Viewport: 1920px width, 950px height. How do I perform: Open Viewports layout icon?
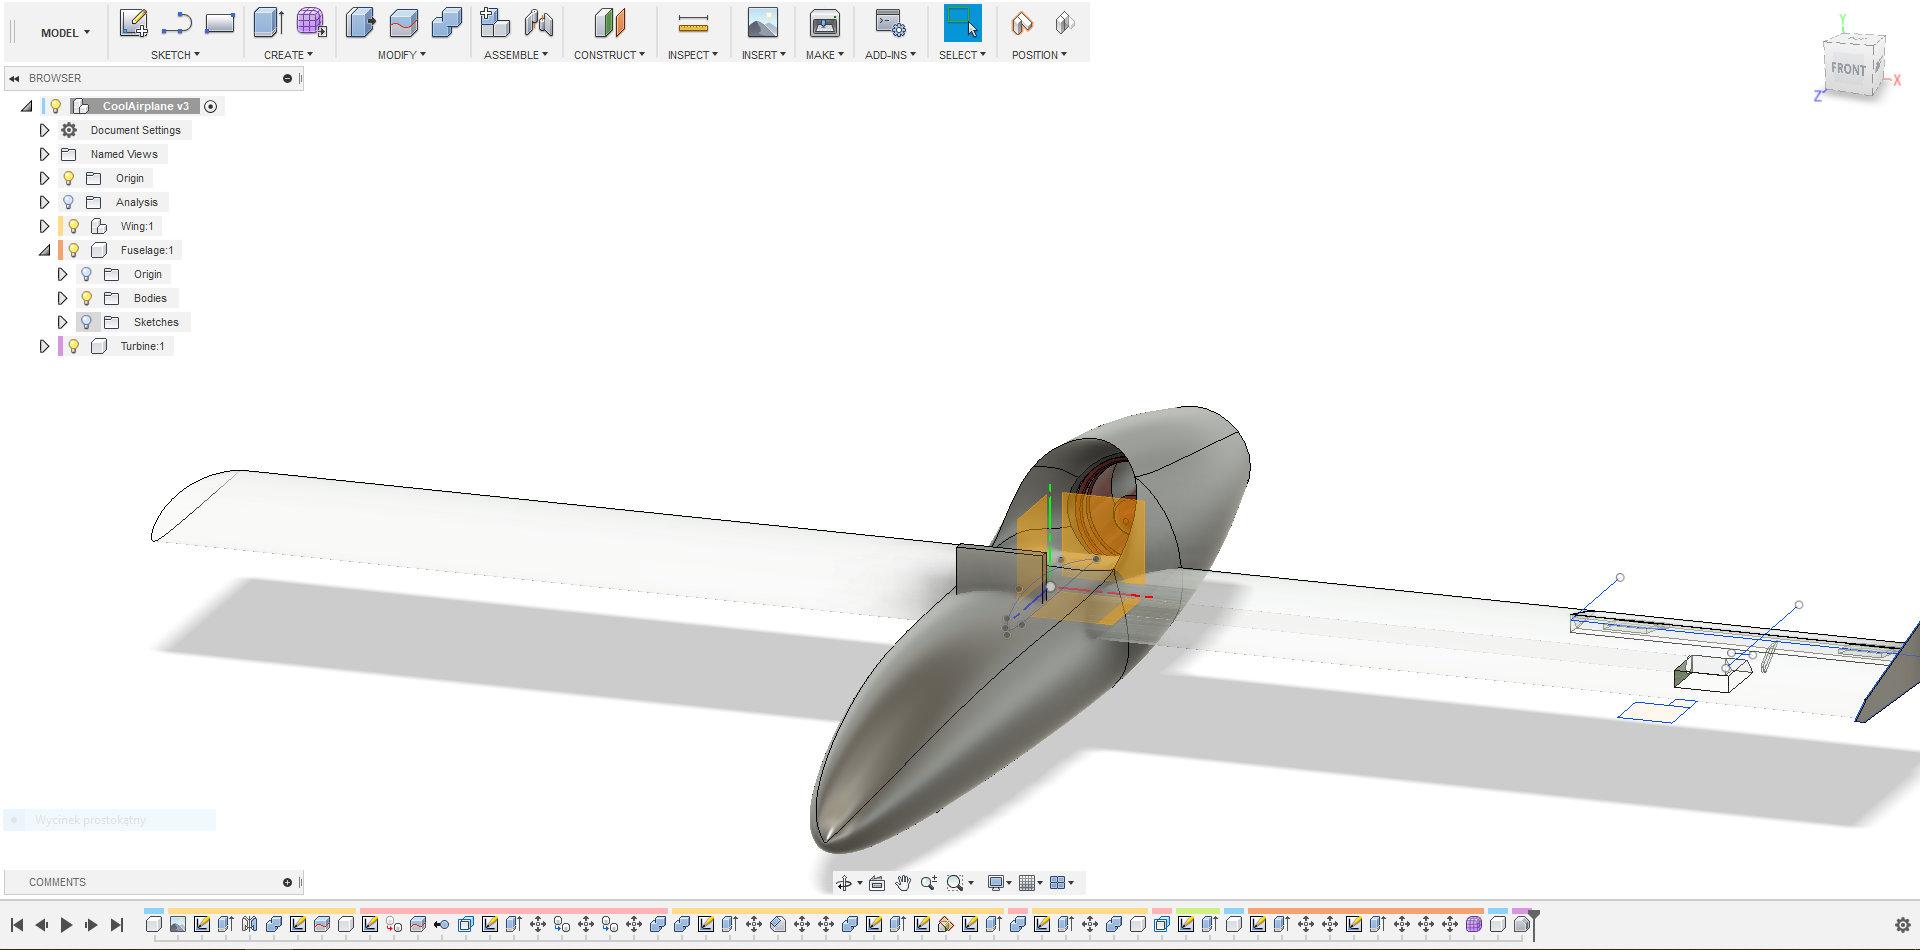[x=1057, y=883]
